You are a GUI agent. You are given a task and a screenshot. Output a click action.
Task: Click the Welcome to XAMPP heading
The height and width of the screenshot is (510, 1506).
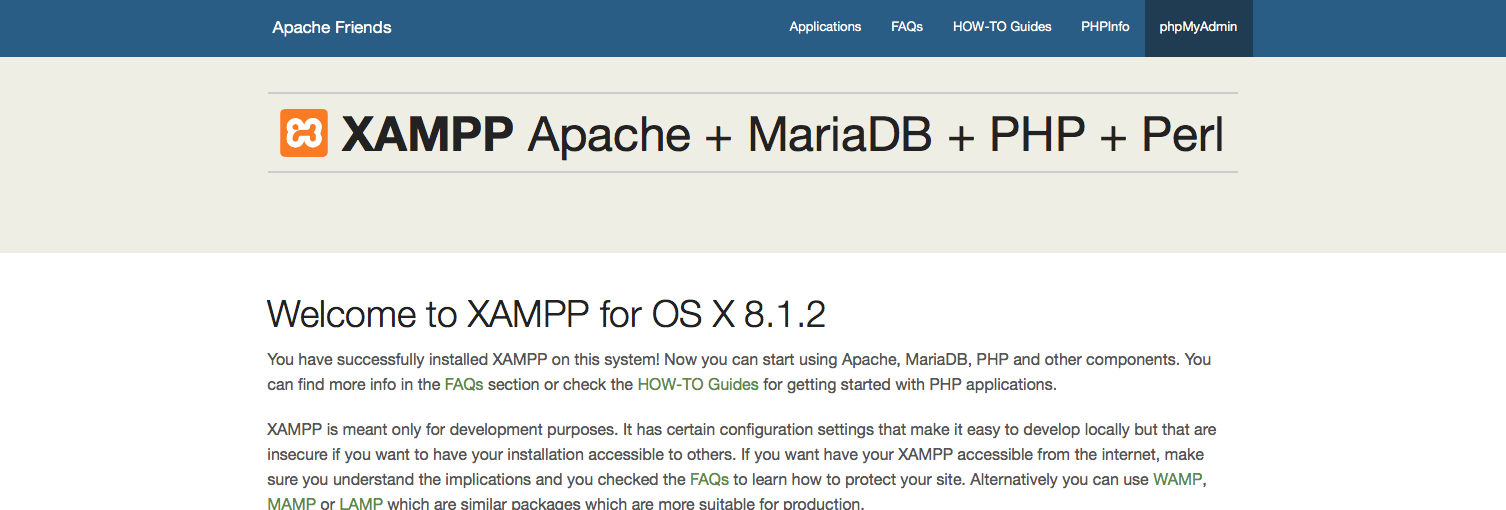[546, 315]
